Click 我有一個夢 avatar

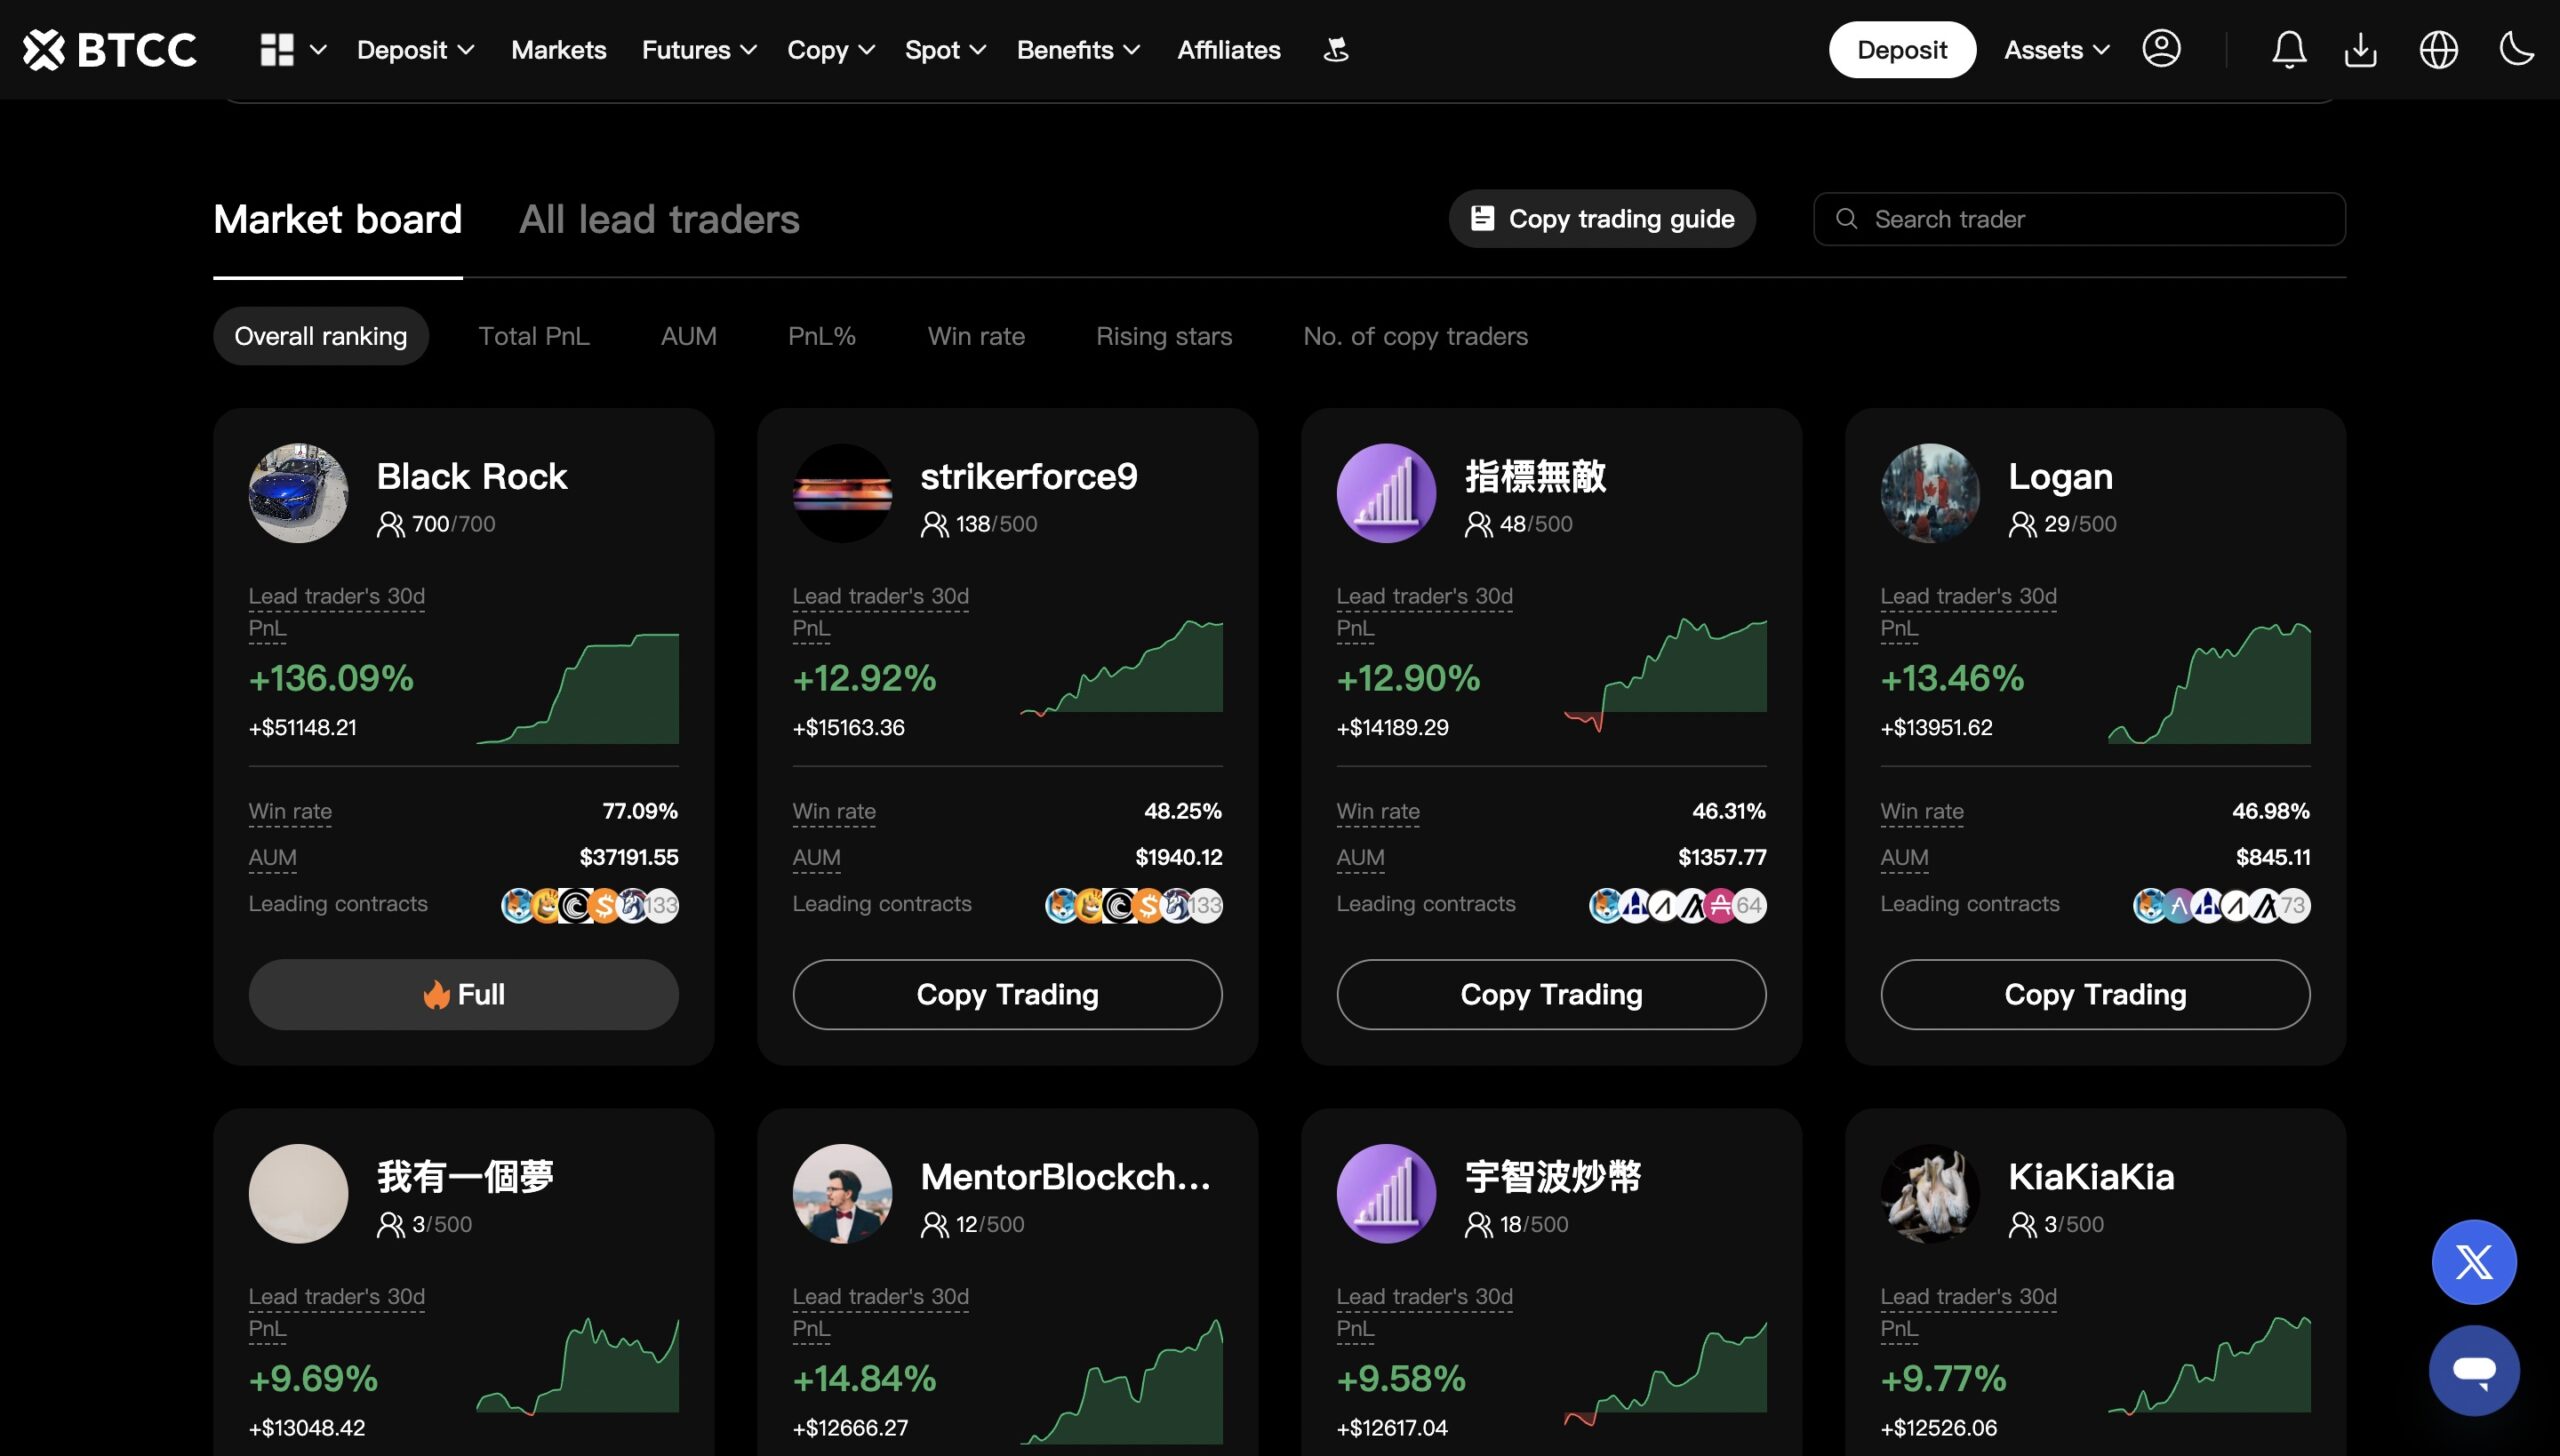[298, 1194]
